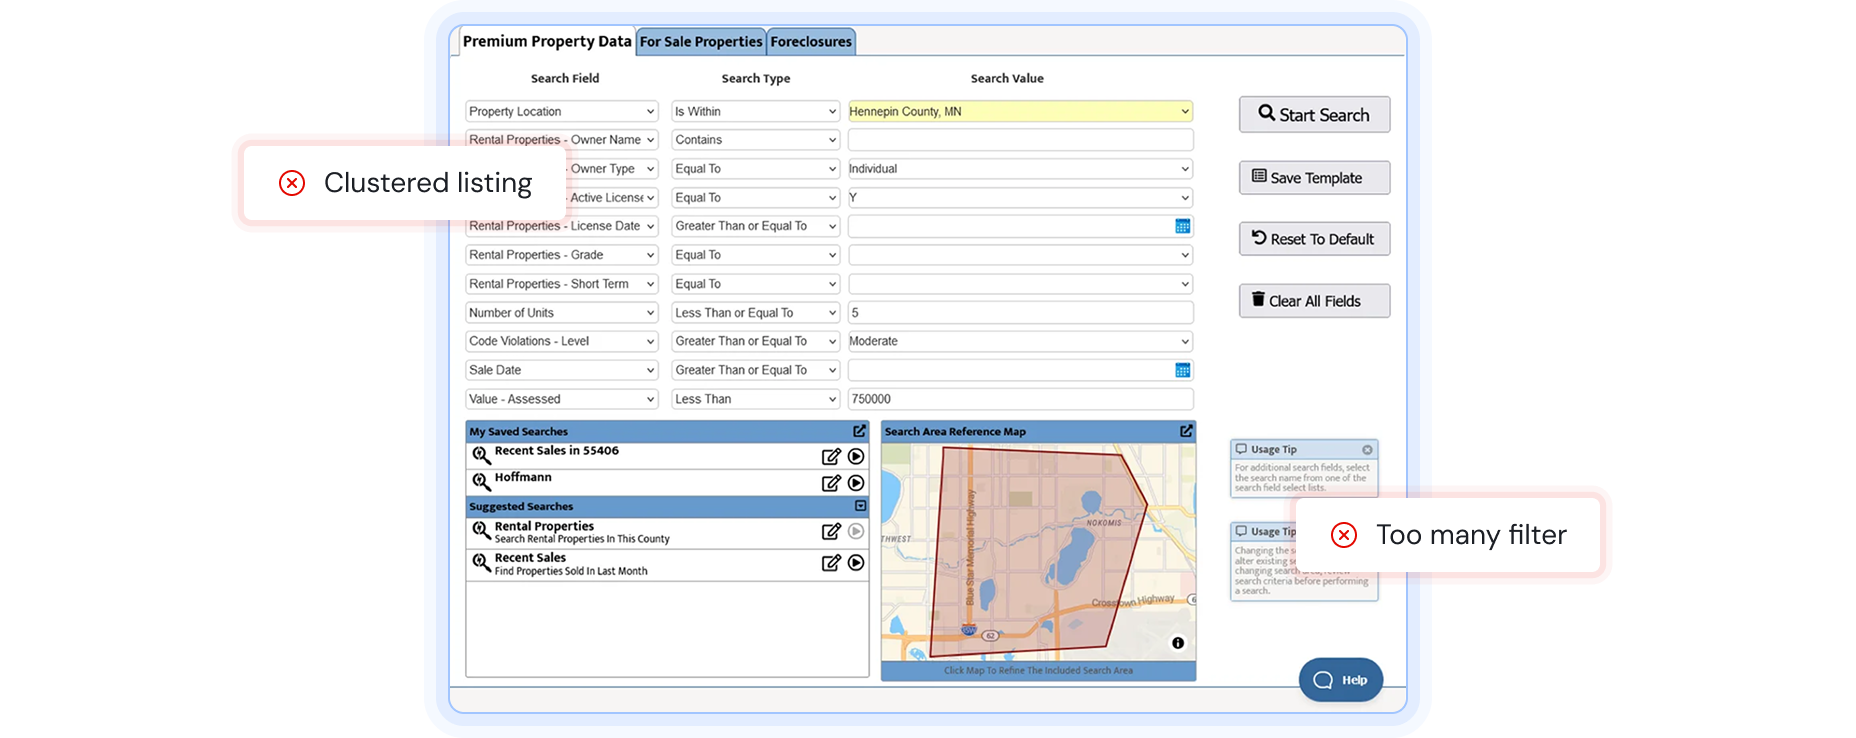Pop out the My Saved Searches panel
The width and height of the screenshot is (1856, 738).
tap(859, 431)
